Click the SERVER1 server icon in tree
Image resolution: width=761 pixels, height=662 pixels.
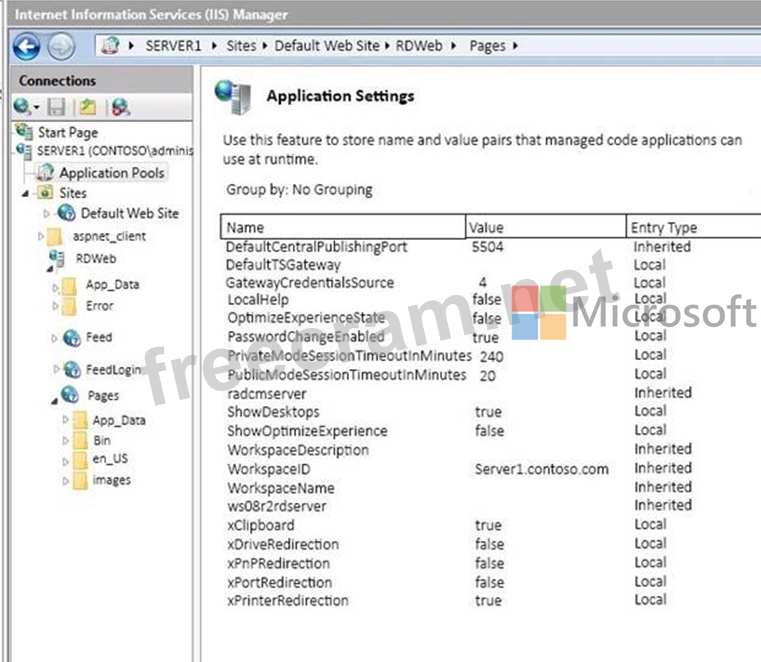[24, 150]
